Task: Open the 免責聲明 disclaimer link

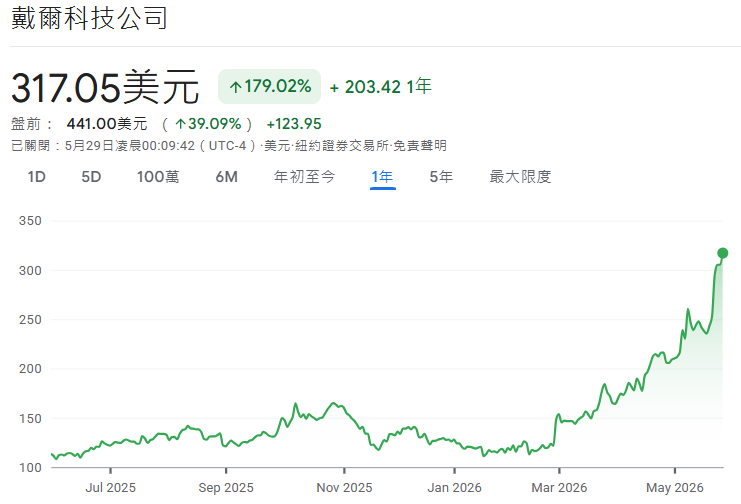Action: click(x=420, y=146)
